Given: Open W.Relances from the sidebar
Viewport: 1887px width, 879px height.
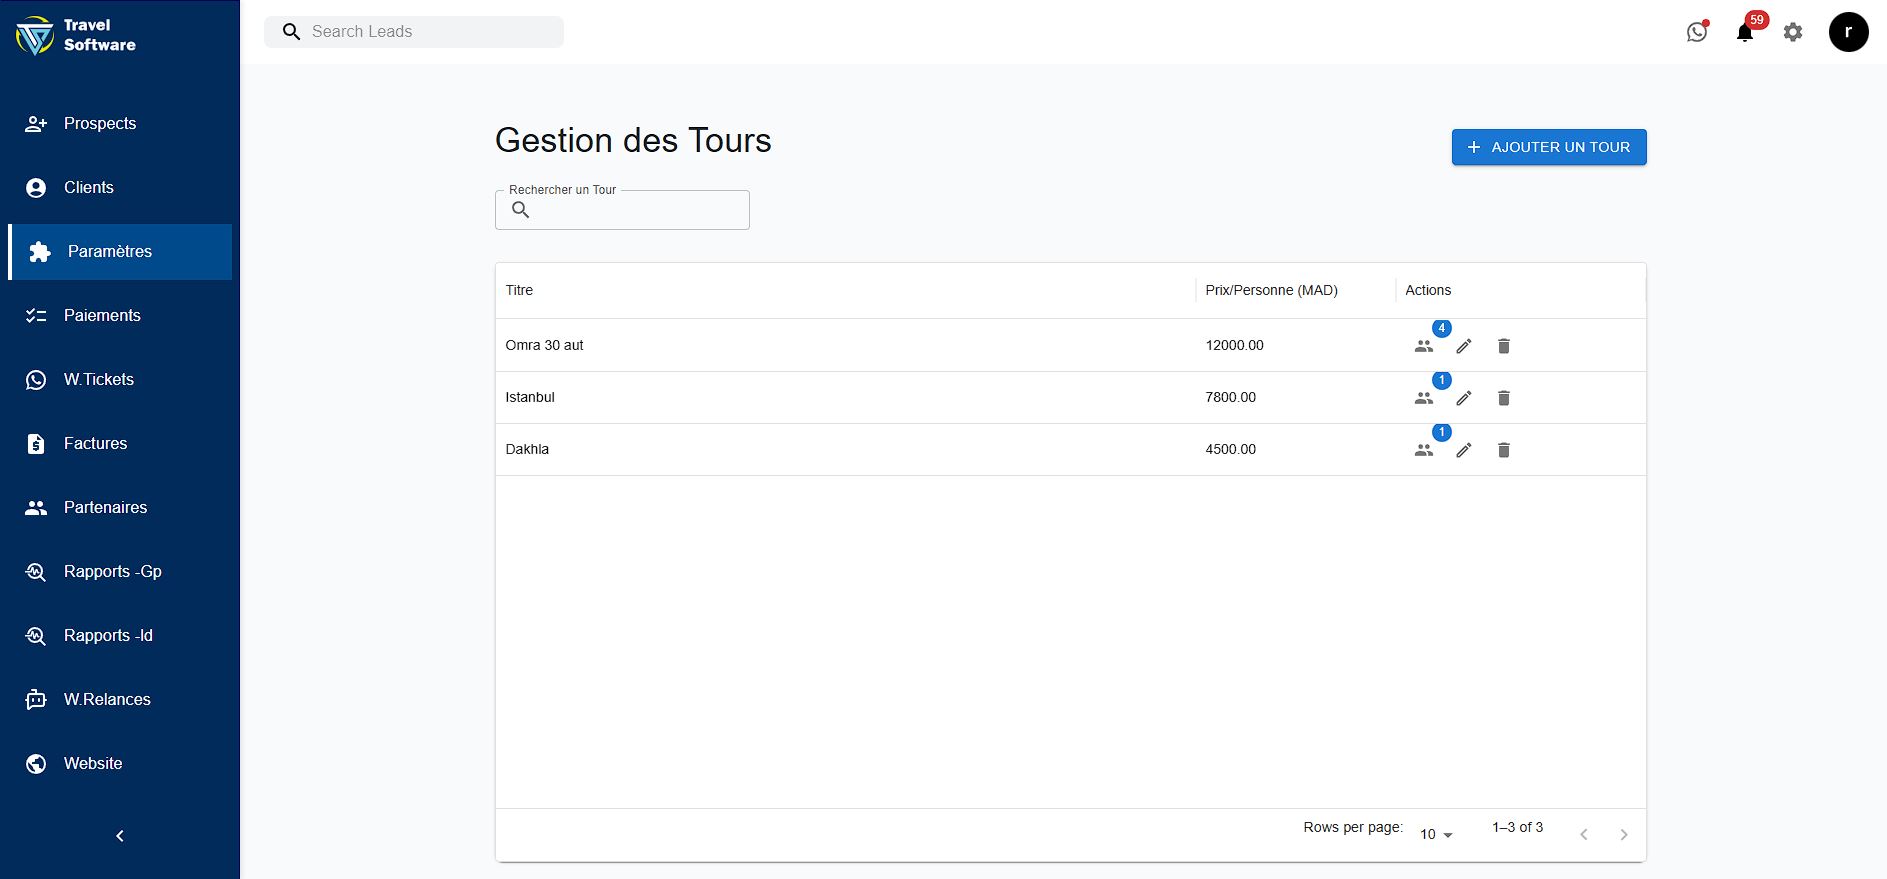Looking at the screenshot, I should (x=107, y=700).
